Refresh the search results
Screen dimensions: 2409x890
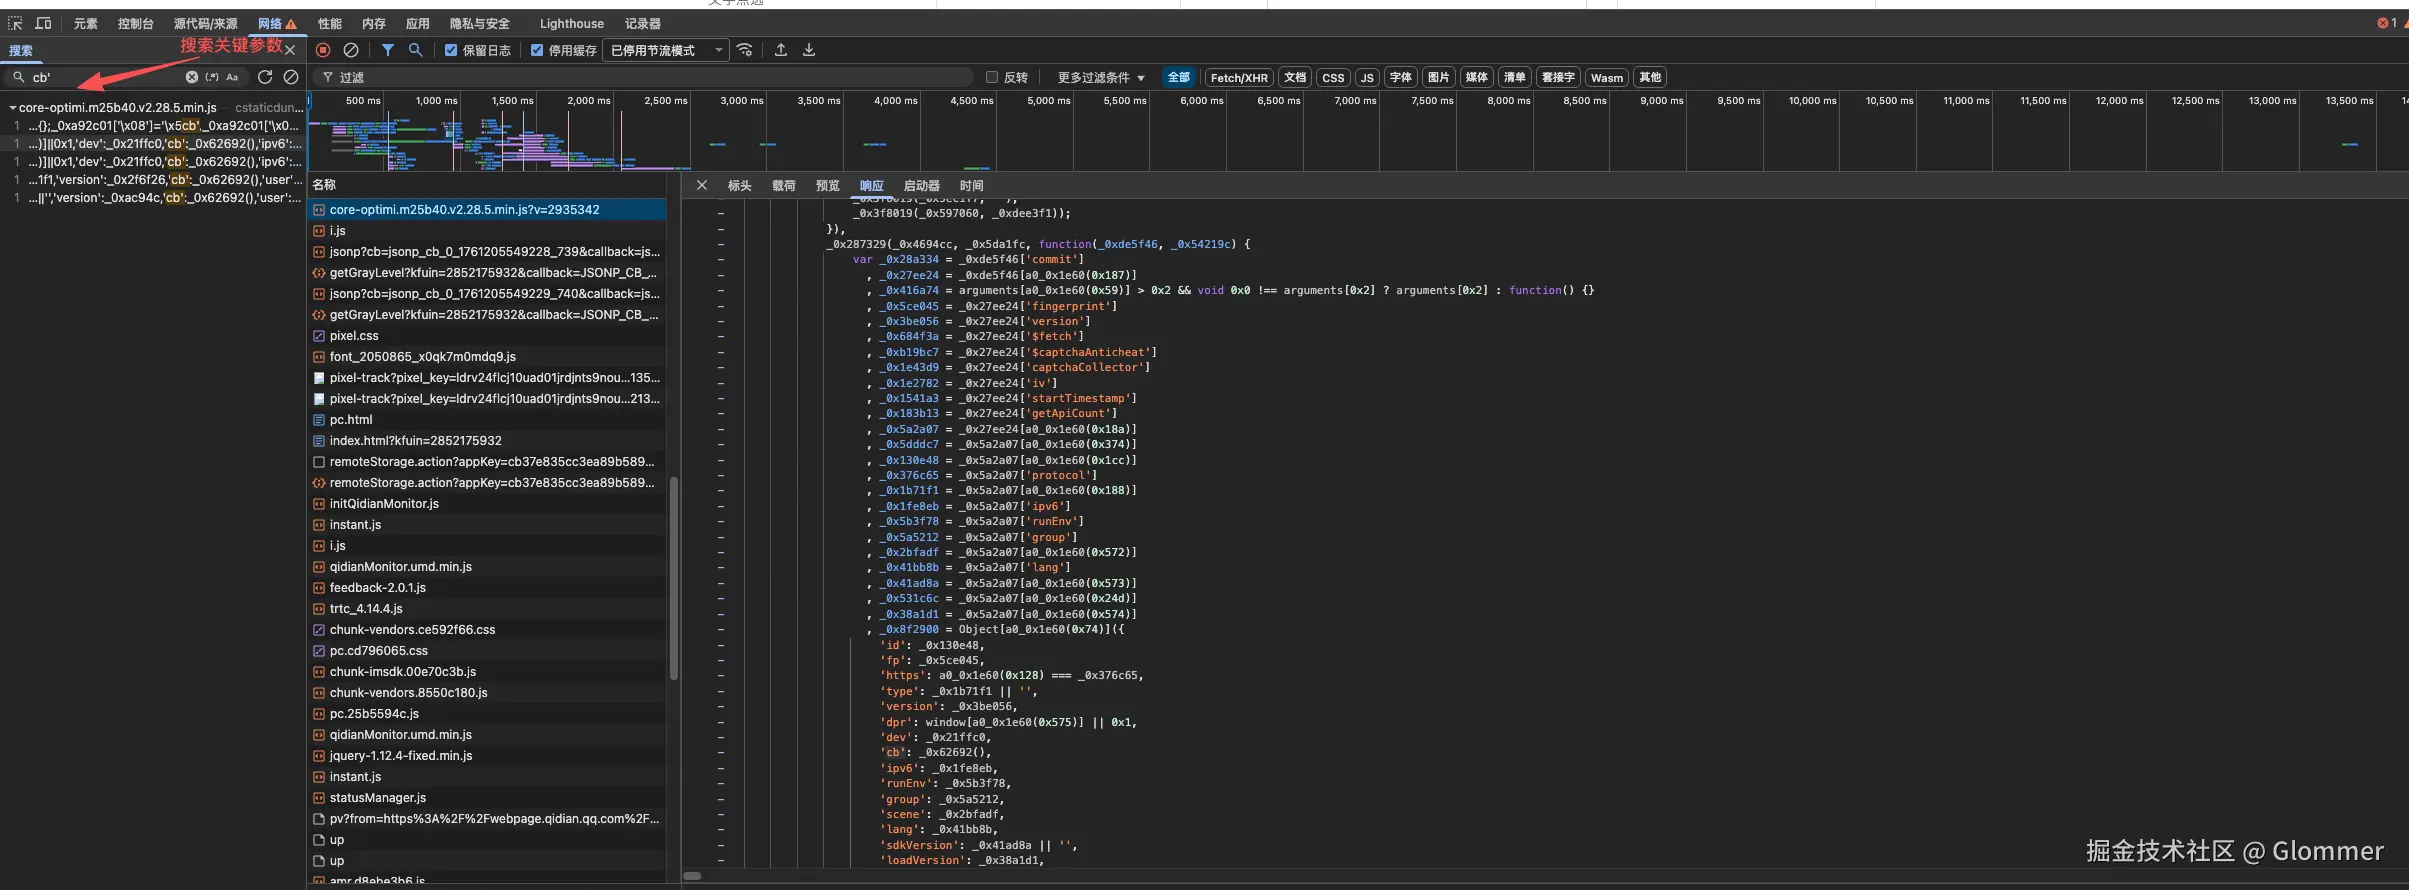tap(265, 77)
